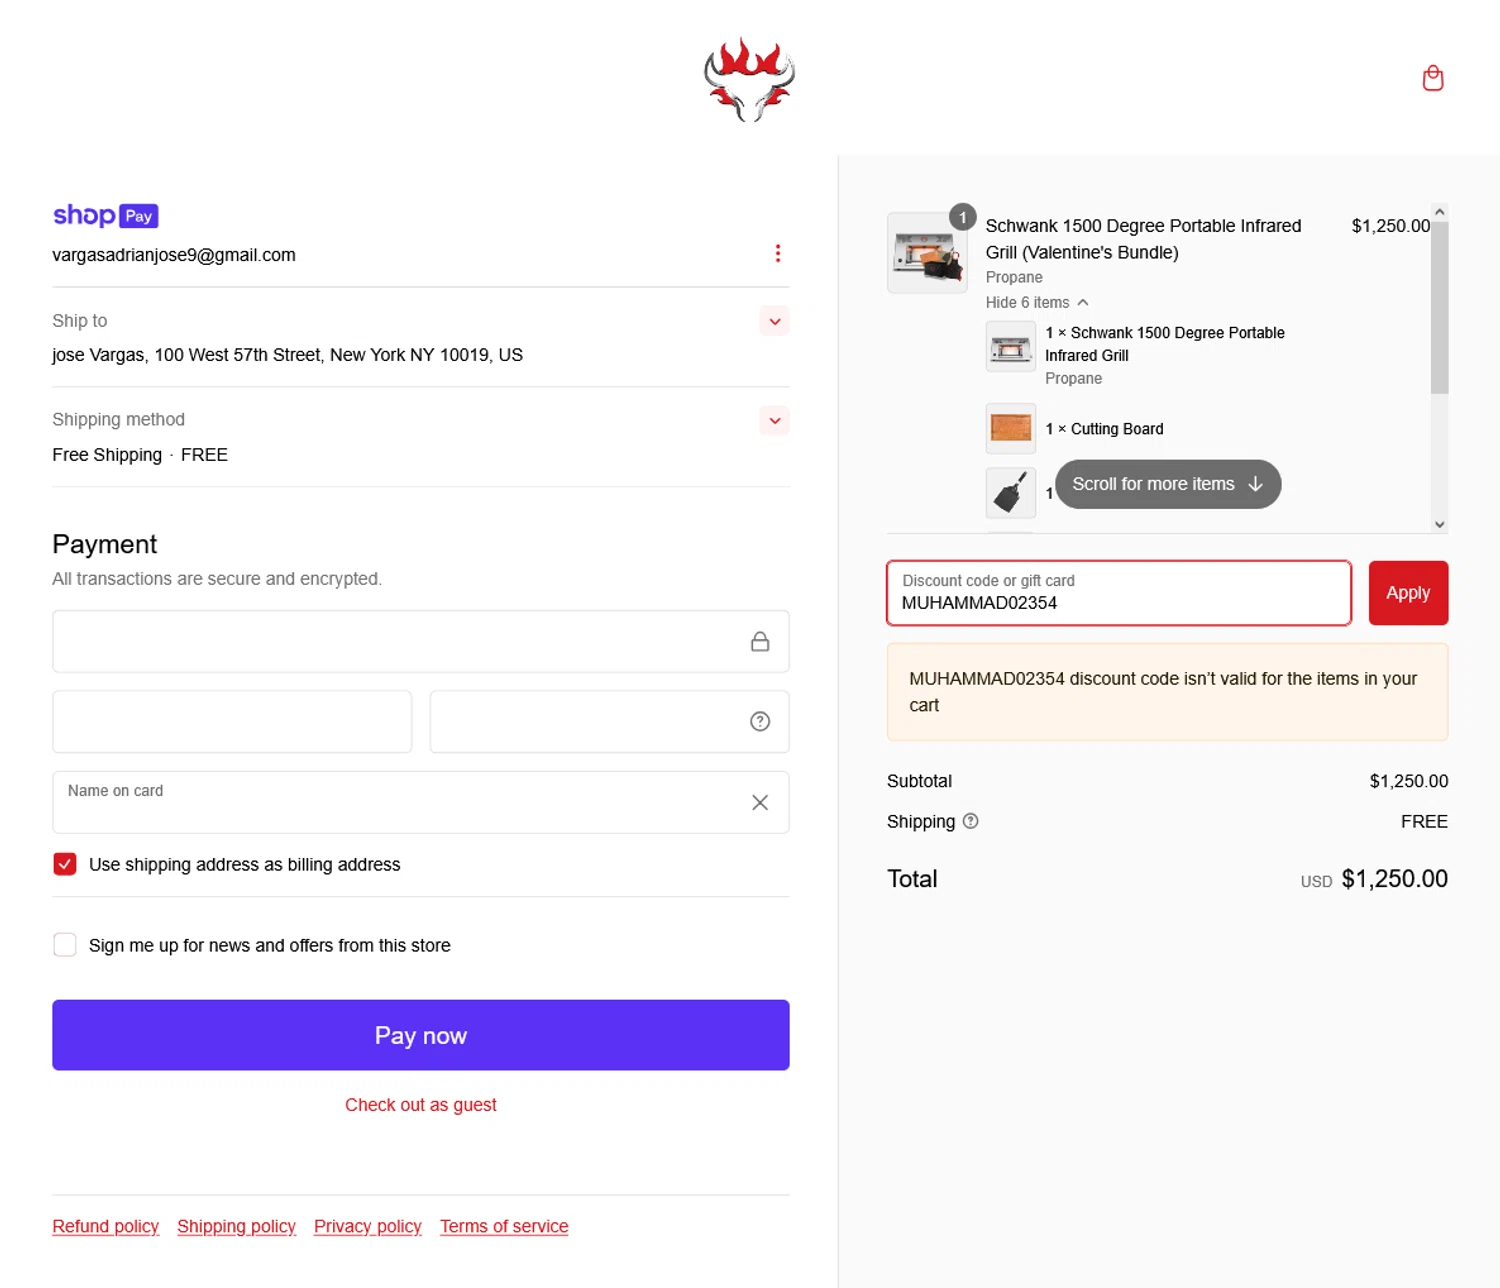Click the Valentine's Bundle product thumbnail
The width and height of the screenshot is (1500, 1288).
click(x=927, y=253)
